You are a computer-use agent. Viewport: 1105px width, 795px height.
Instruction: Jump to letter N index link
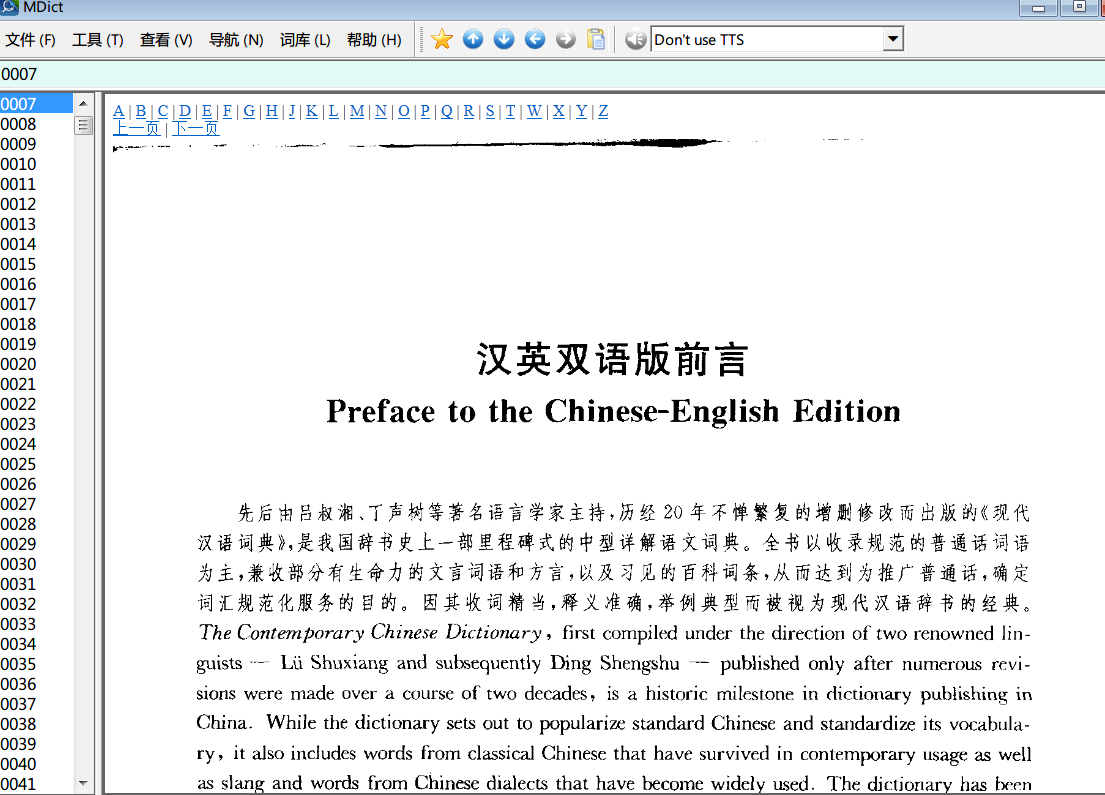point(381,111)
